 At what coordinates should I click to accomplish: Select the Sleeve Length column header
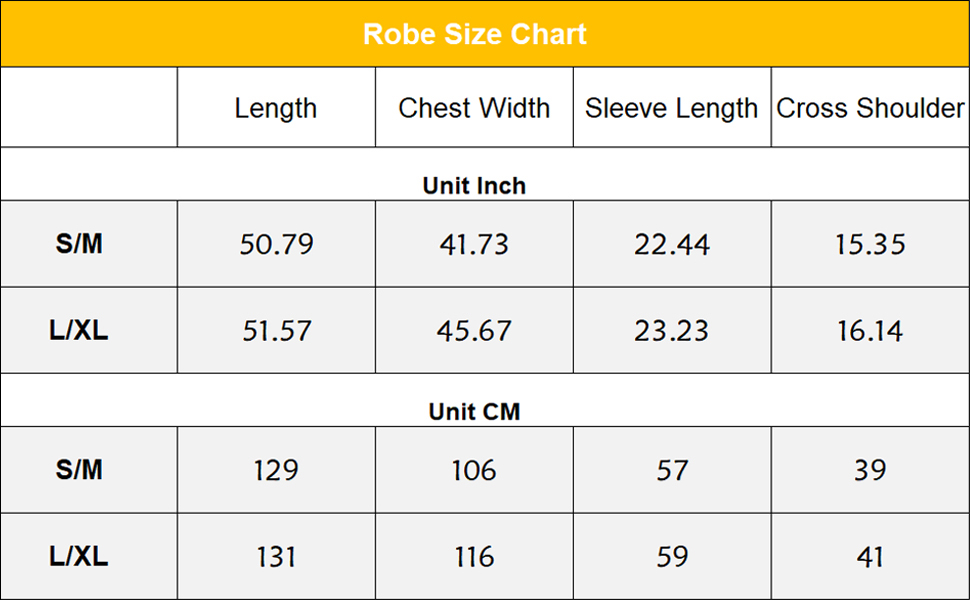tap(672, 108)
